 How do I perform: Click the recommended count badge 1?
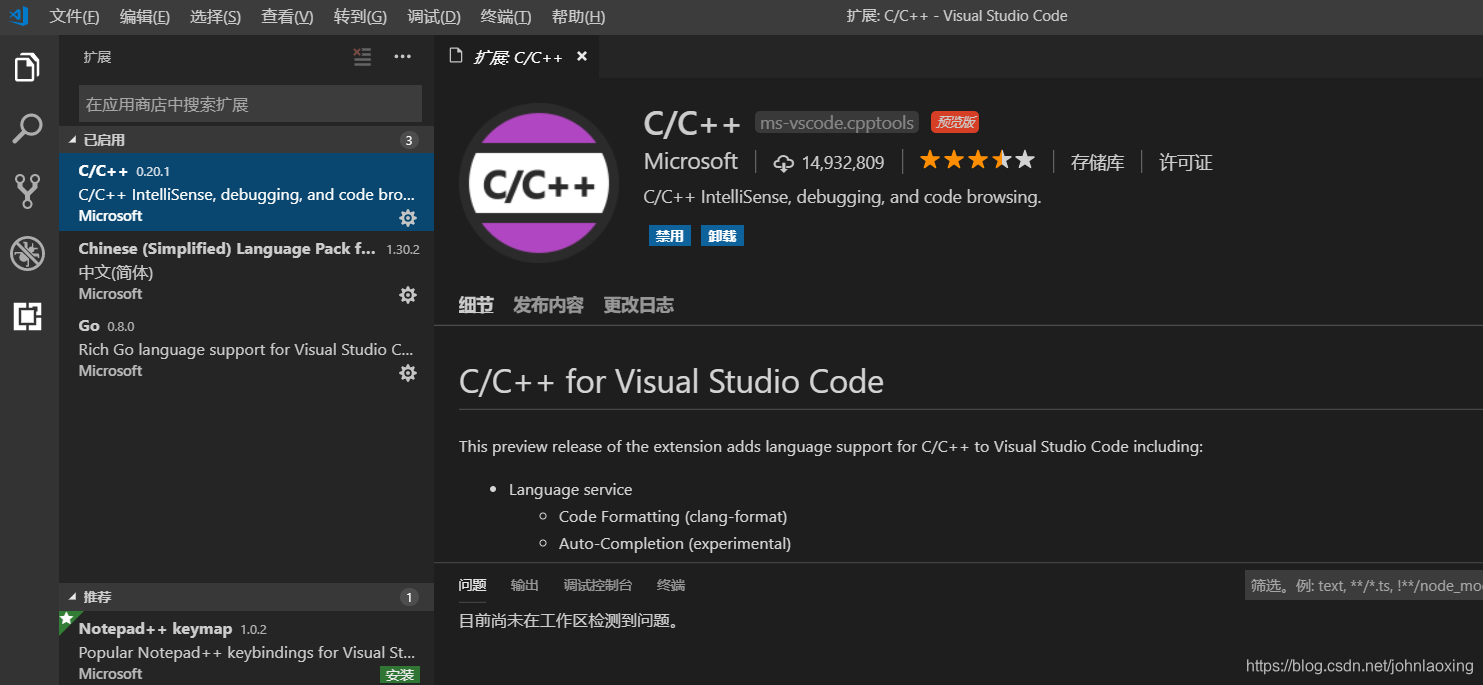tap(408, 597)
